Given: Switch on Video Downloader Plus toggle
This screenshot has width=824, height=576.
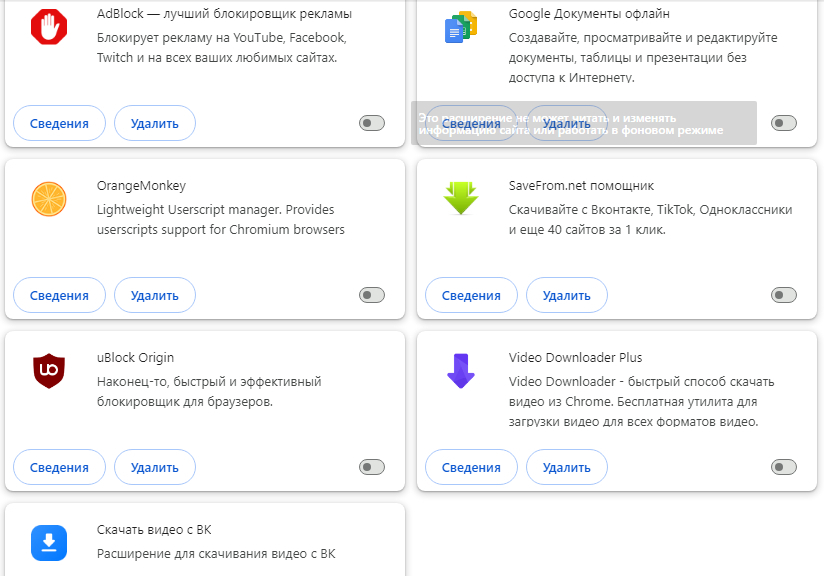Looking at the screenshot, I should [784, 467].
